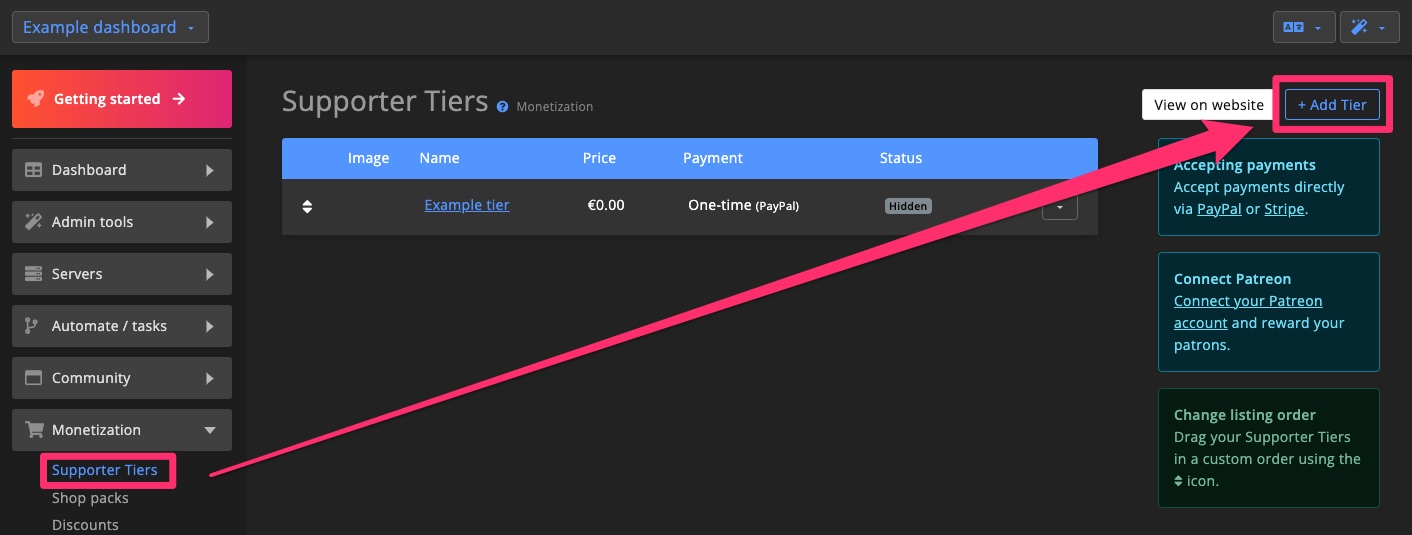Open the actions dropdown for Example tier row
Viewport: 1412px width, 535px height.
coord(1060,207)
